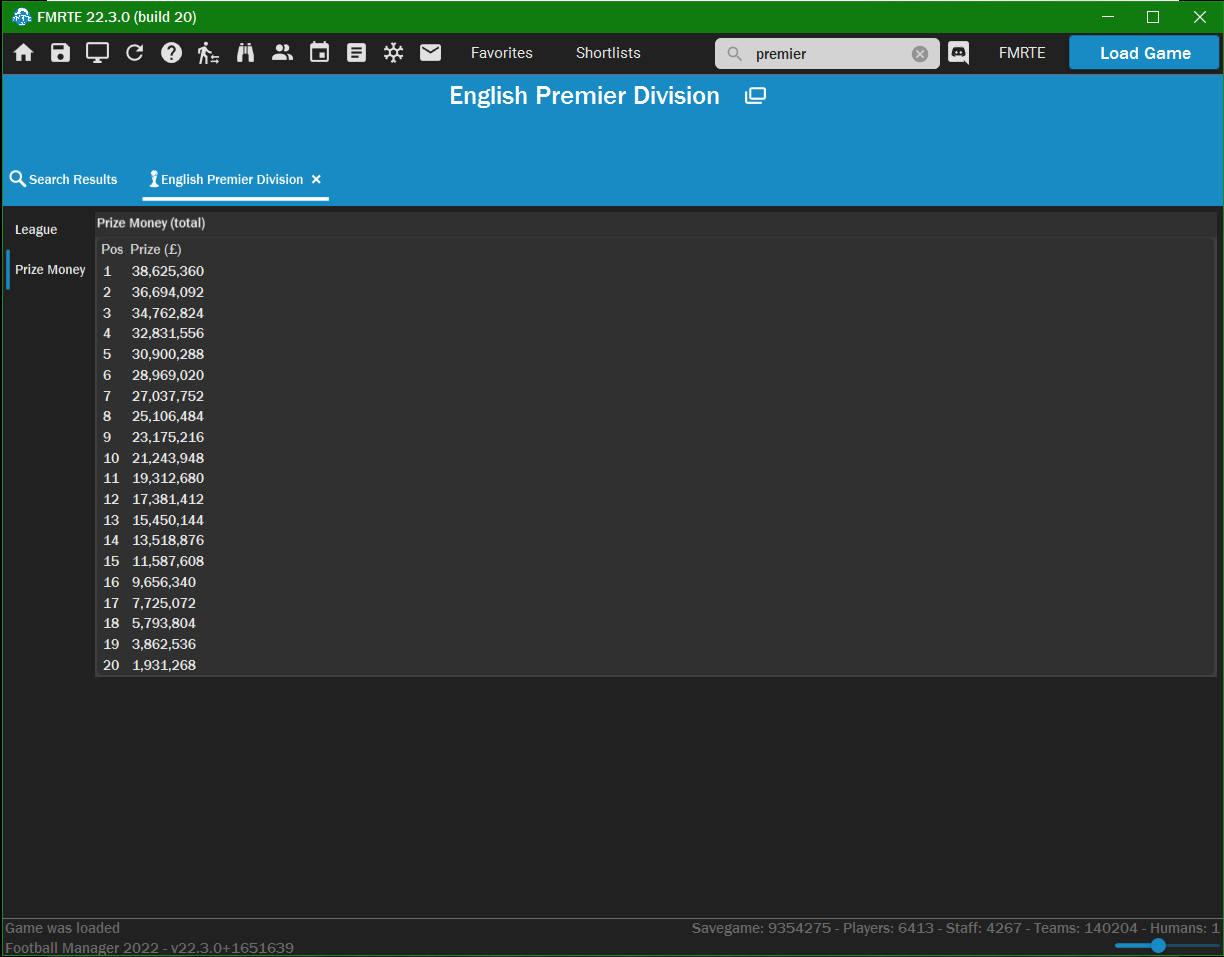Select prize value 28,969,020

(168, 375)
